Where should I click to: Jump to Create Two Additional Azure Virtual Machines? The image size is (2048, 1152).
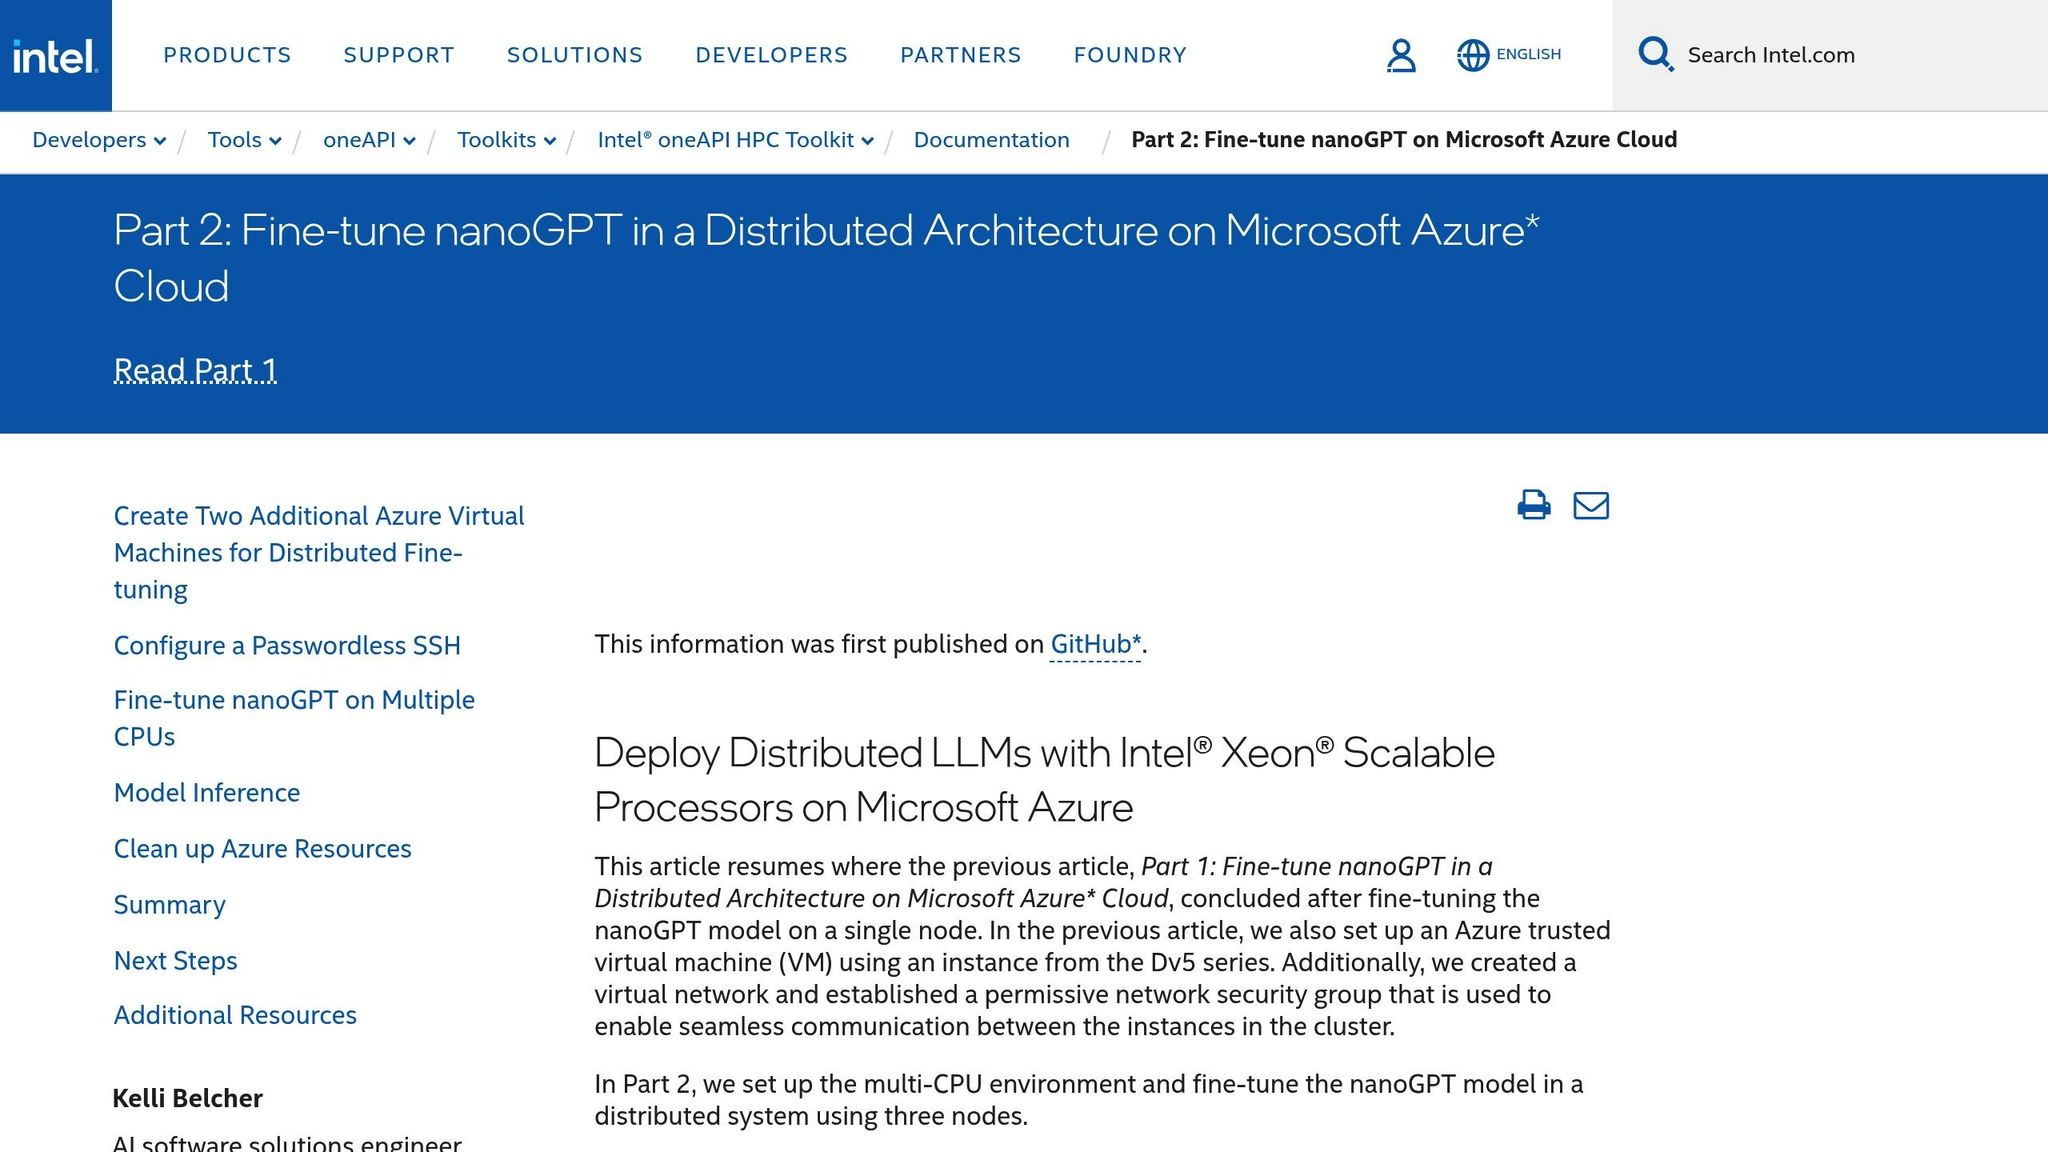[x=319, y=553]
